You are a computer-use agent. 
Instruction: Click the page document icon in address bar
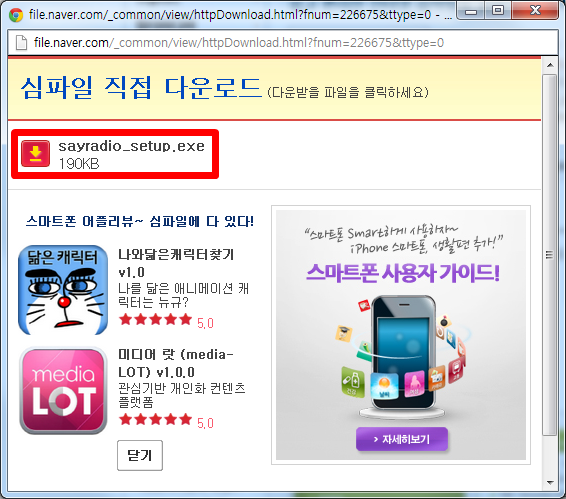pos(21,43)
